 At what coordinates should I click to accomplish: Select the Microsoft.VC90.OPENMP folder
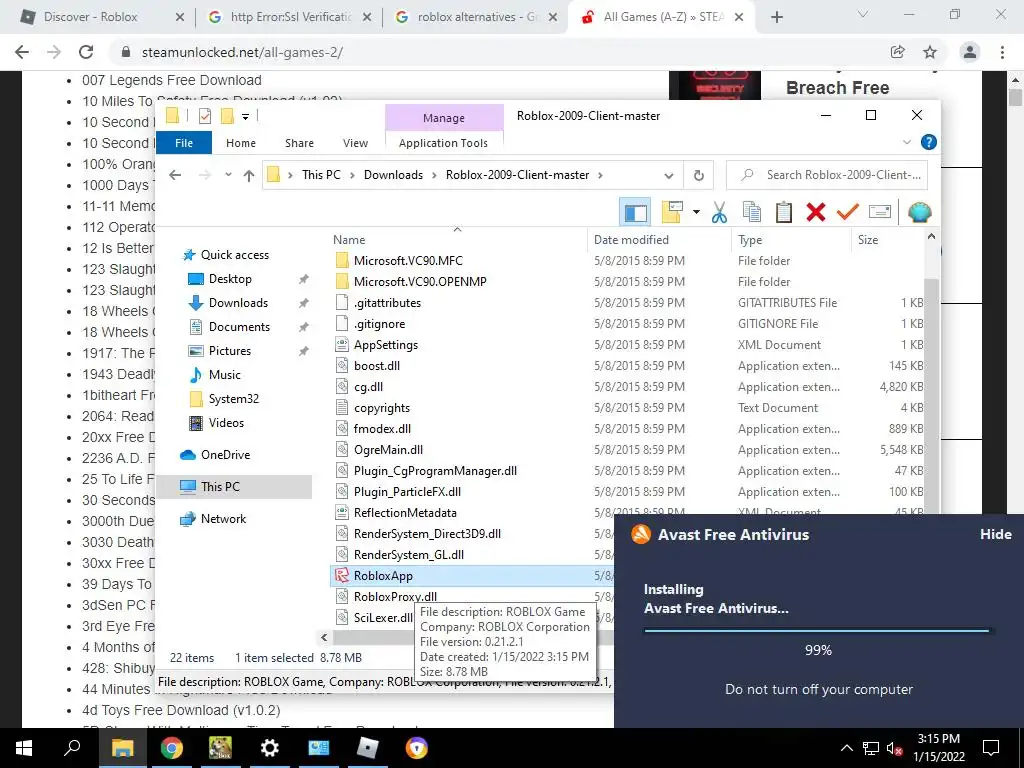click(419, 281)
